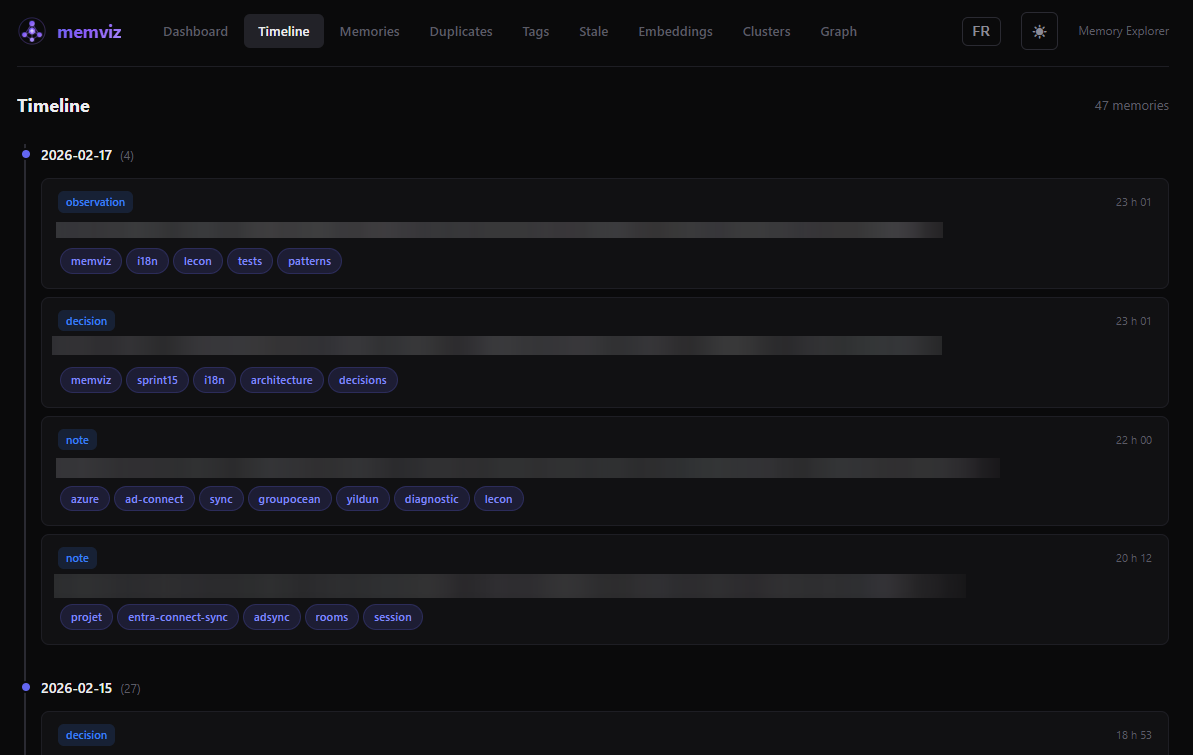Click the Memory Explorer label

click(x=1124, y=31)
